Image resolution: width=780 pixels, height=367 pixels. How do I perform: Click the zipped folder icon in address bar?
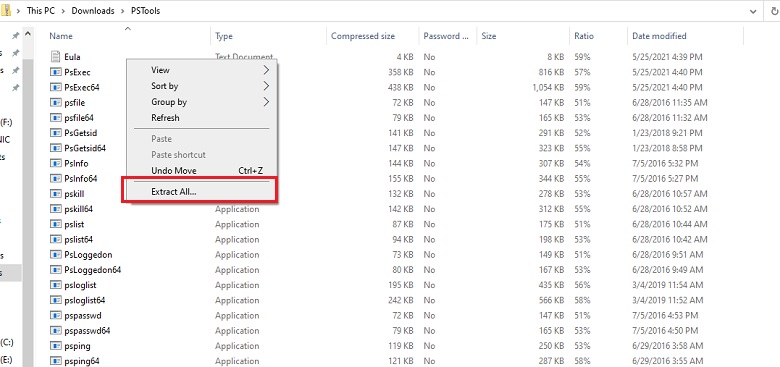pyautogui.click(x=5, y=10)
